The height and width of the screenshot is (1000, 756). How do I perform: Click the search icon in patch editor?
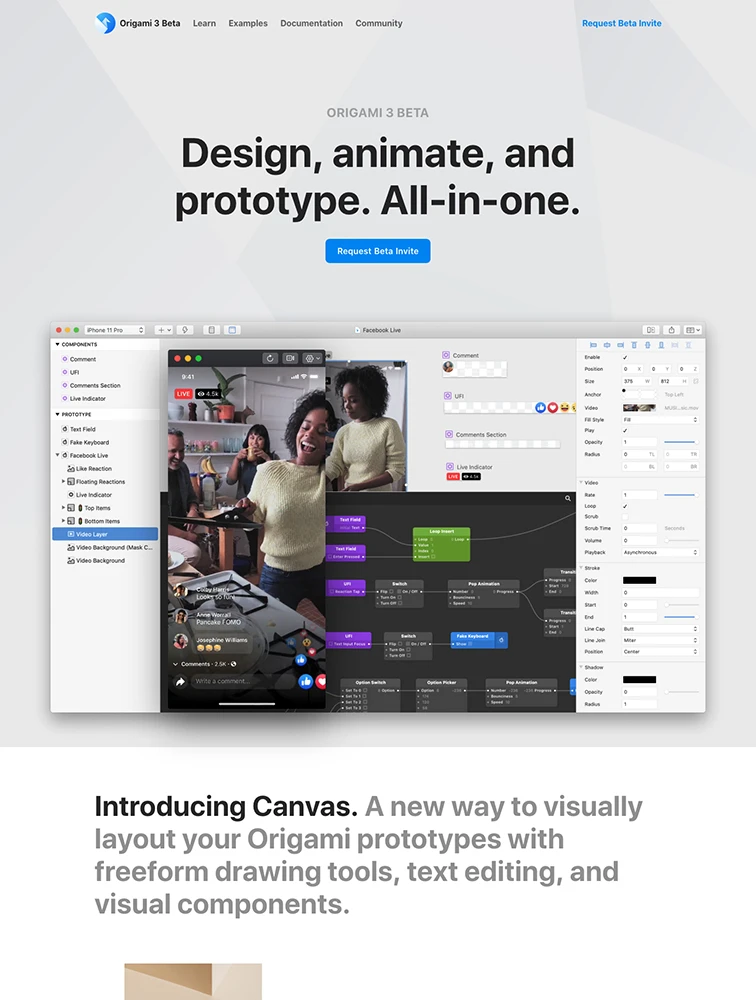(568, 499)
